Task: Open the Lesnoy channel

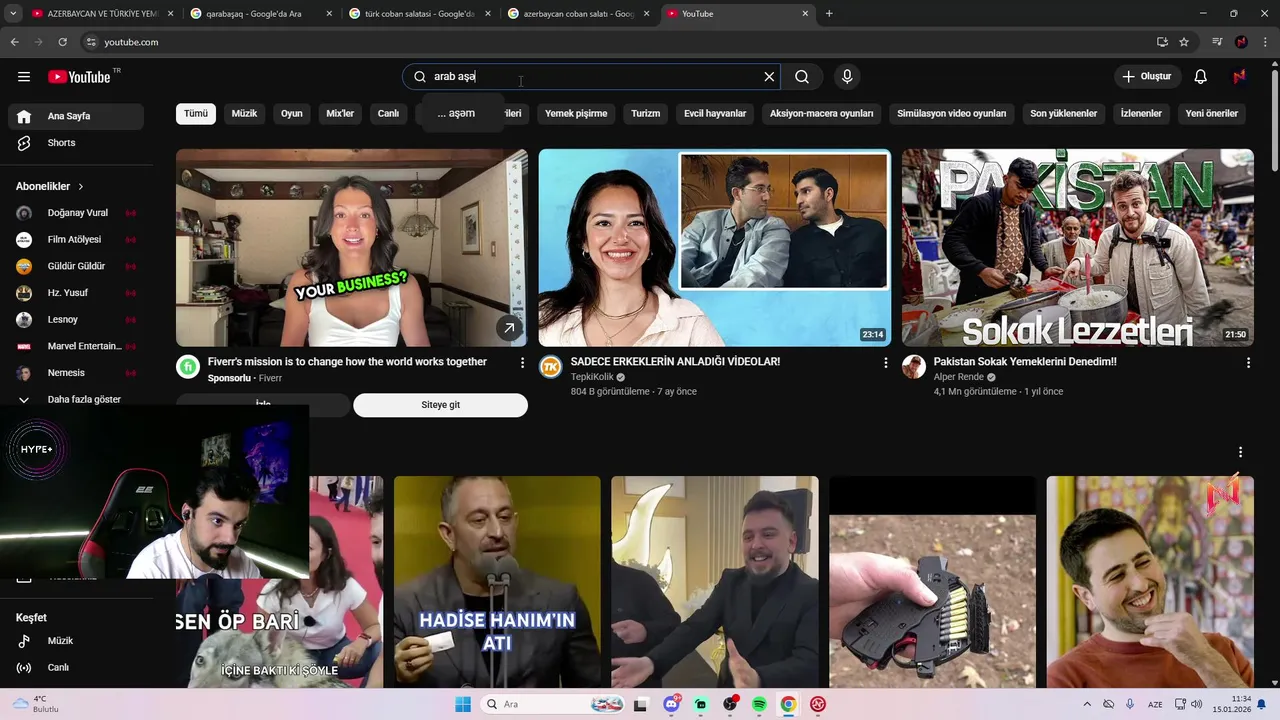Action: [x=76, y=320]
